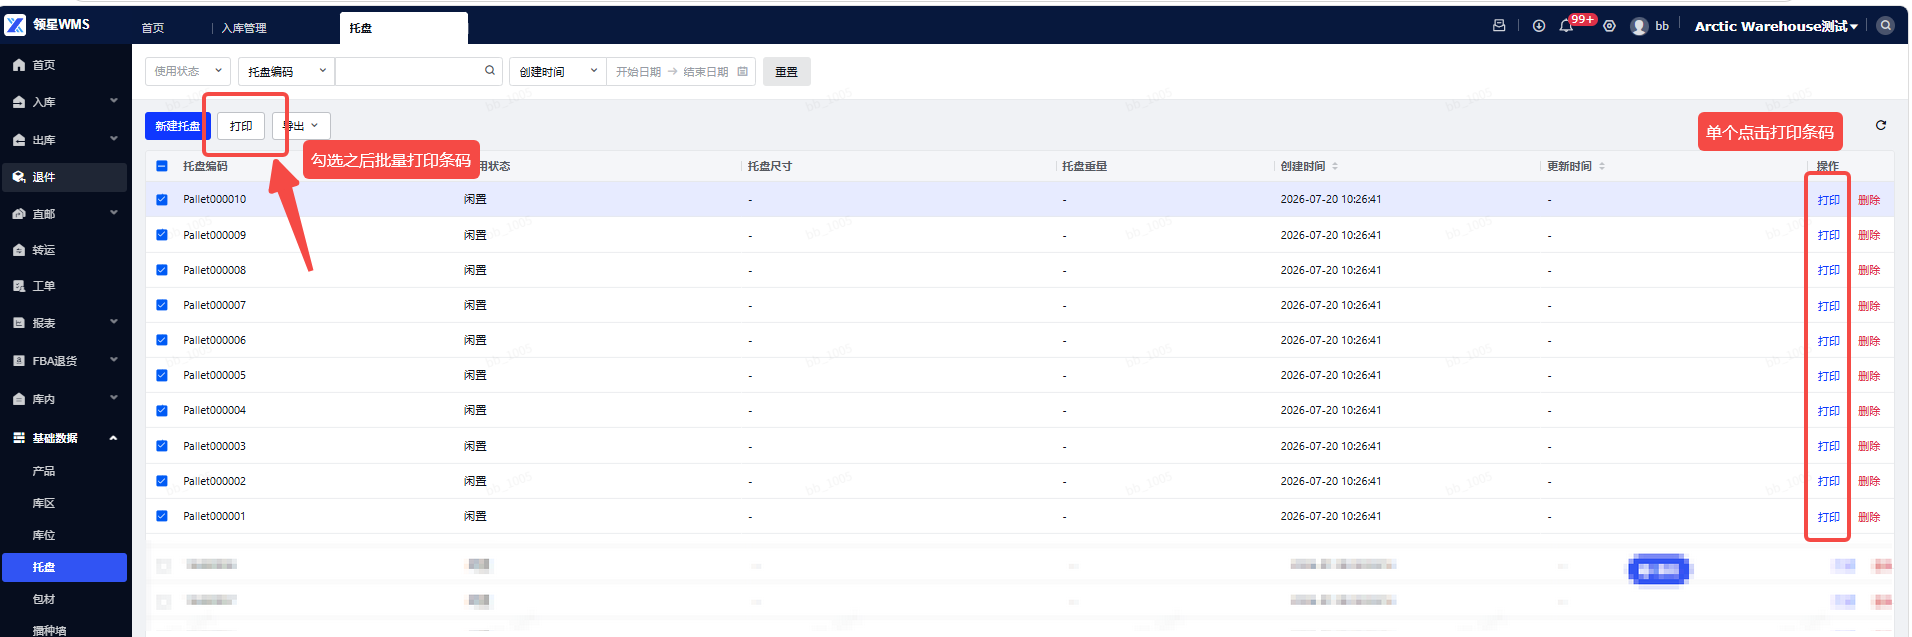The width and height of the screenshot is (1912, 637).
Task: Uncheck the Pallet000010 row checkbox
Action: (162, 199)
